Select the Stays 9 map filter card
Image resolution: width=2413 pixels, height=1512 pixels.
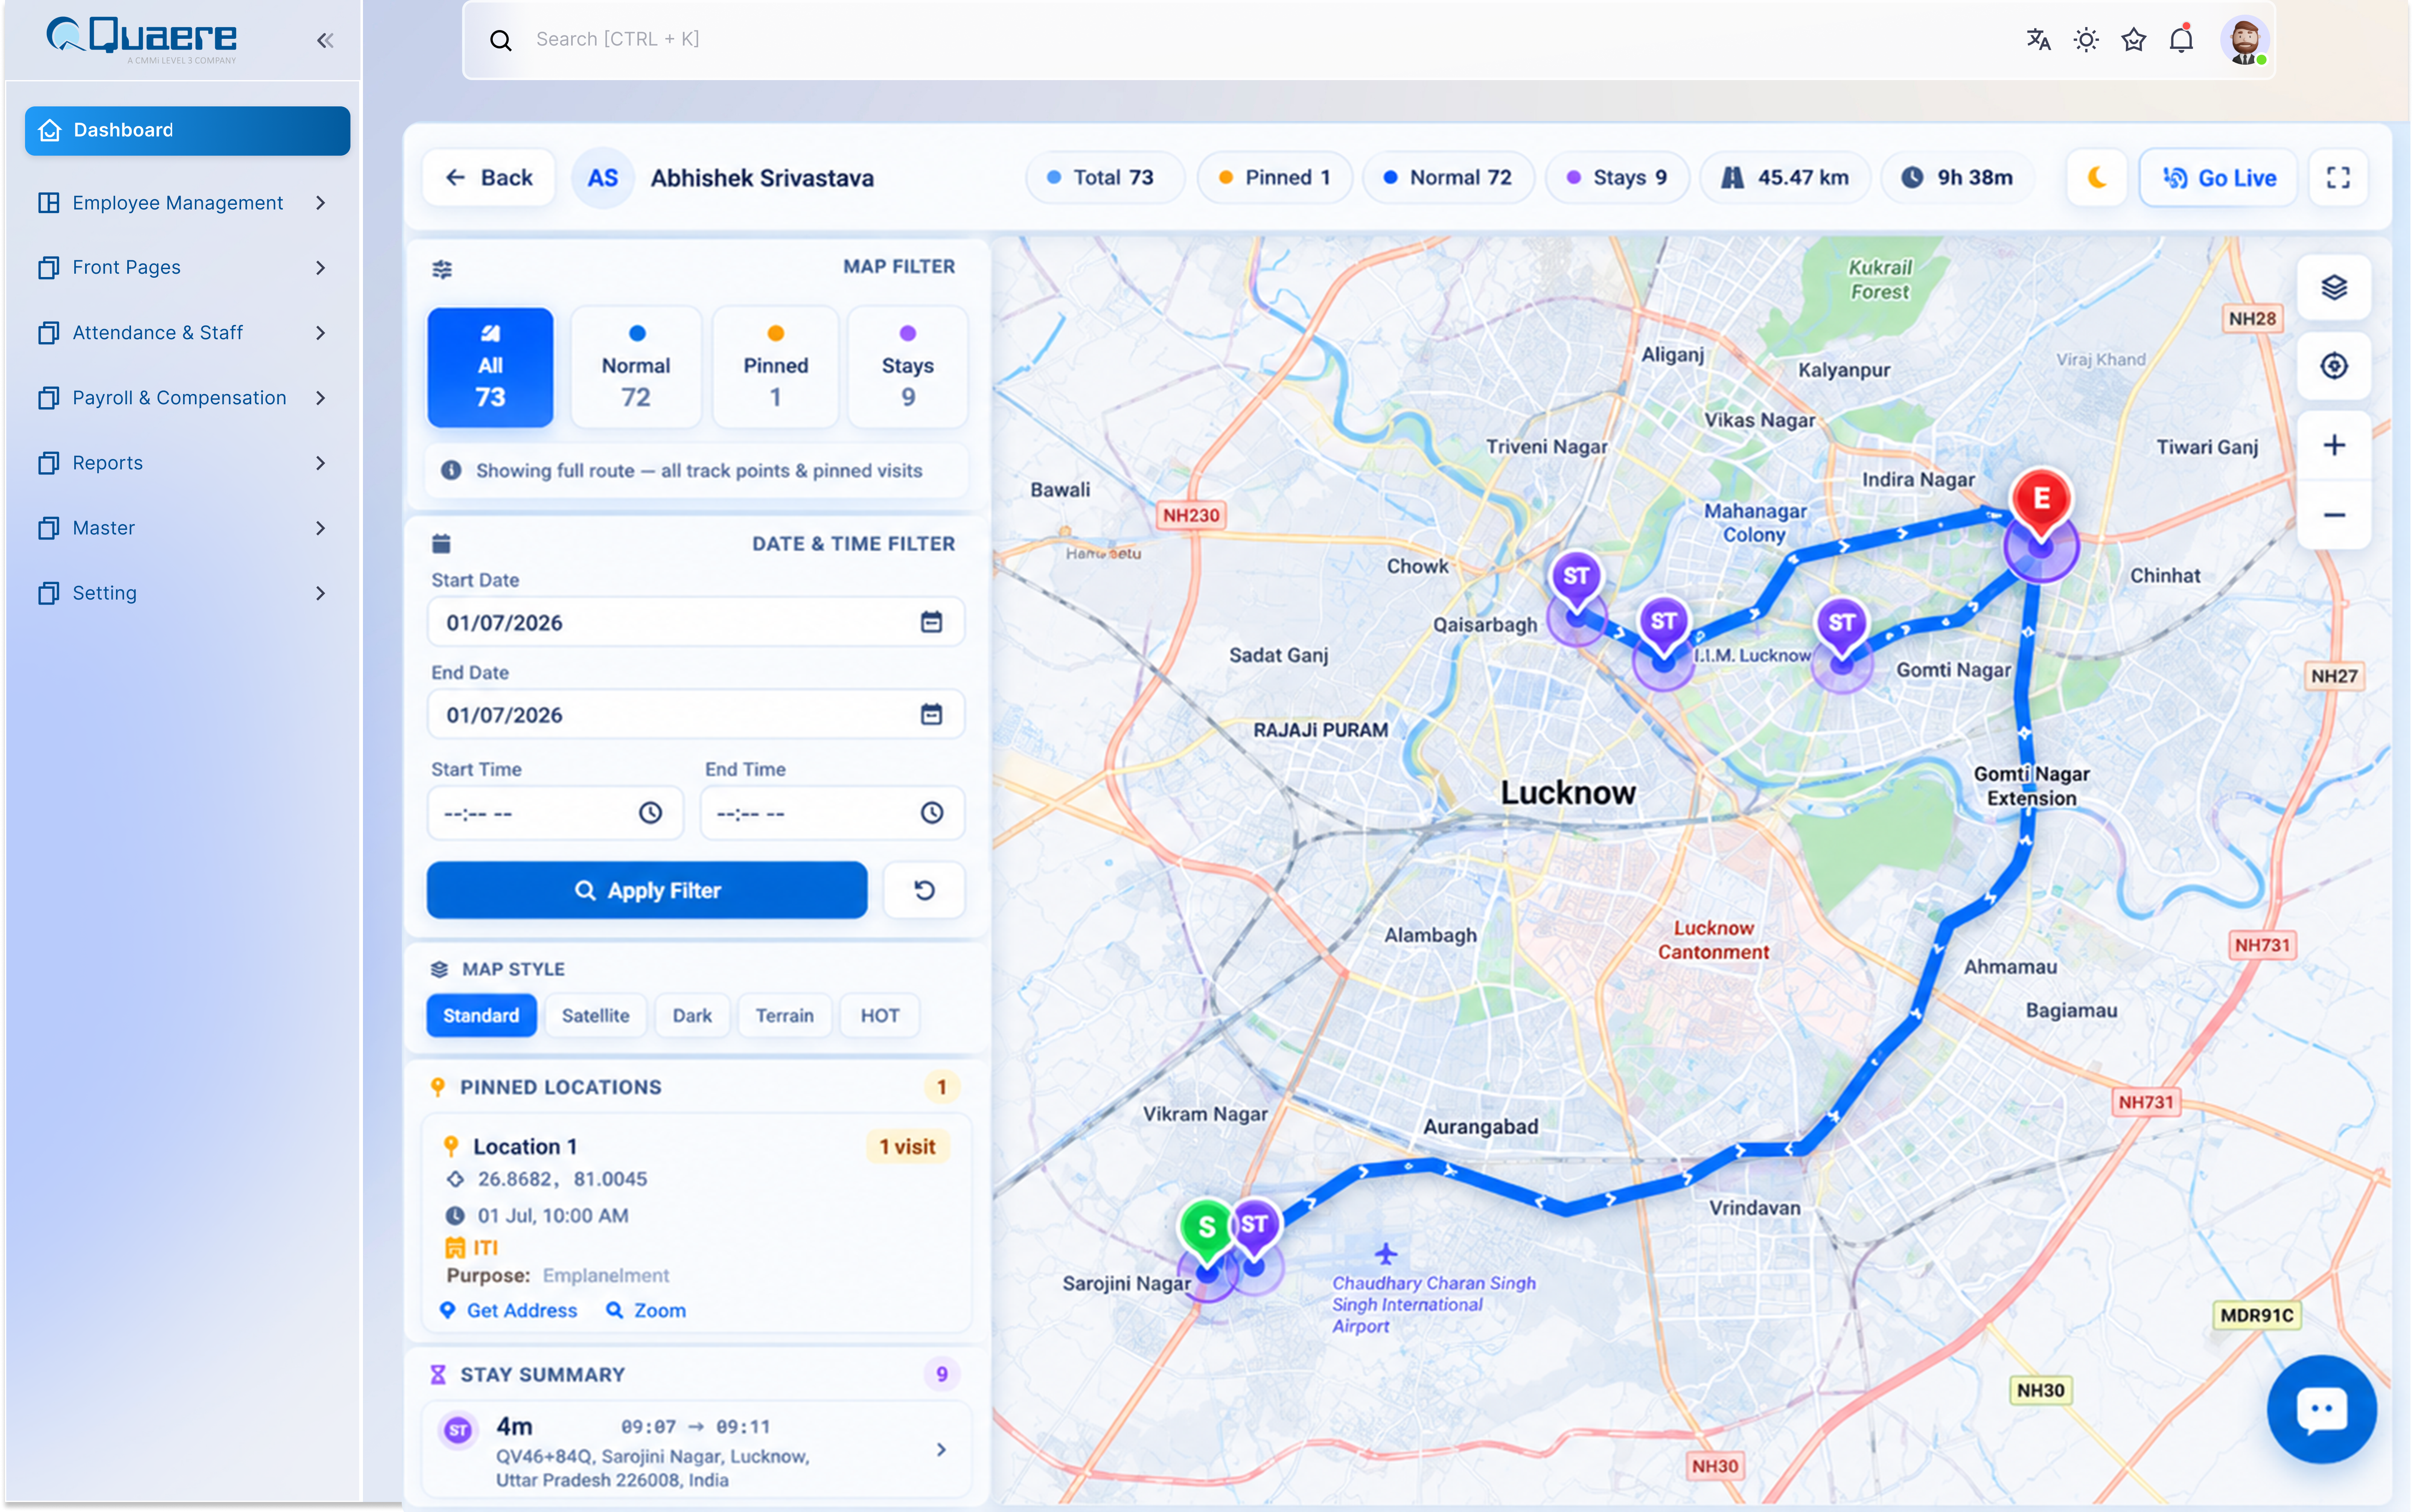(907, 367)
